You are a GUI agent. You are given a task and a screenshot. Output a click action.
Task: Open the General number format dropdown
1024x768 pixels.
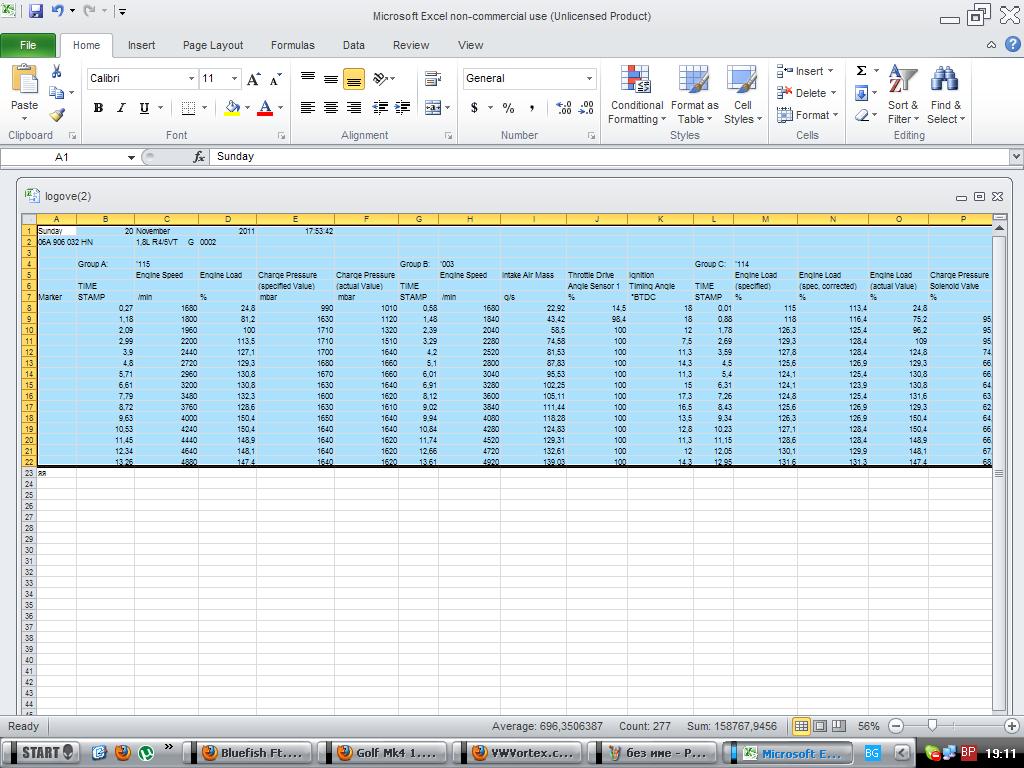pyautogui.click(x=589, y=79)
